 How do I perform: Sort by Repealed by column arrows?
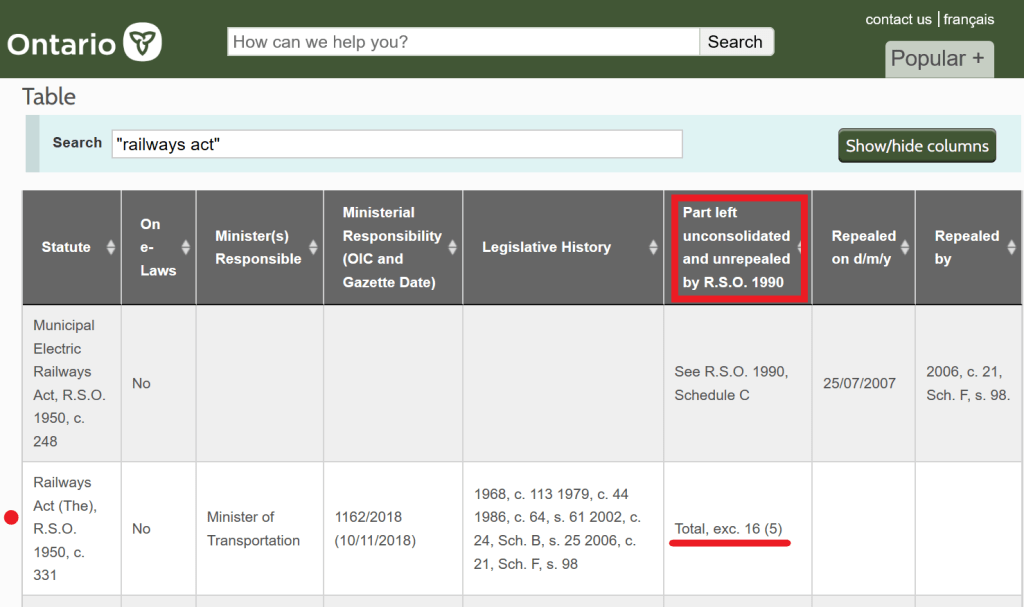coord(1014,248)
